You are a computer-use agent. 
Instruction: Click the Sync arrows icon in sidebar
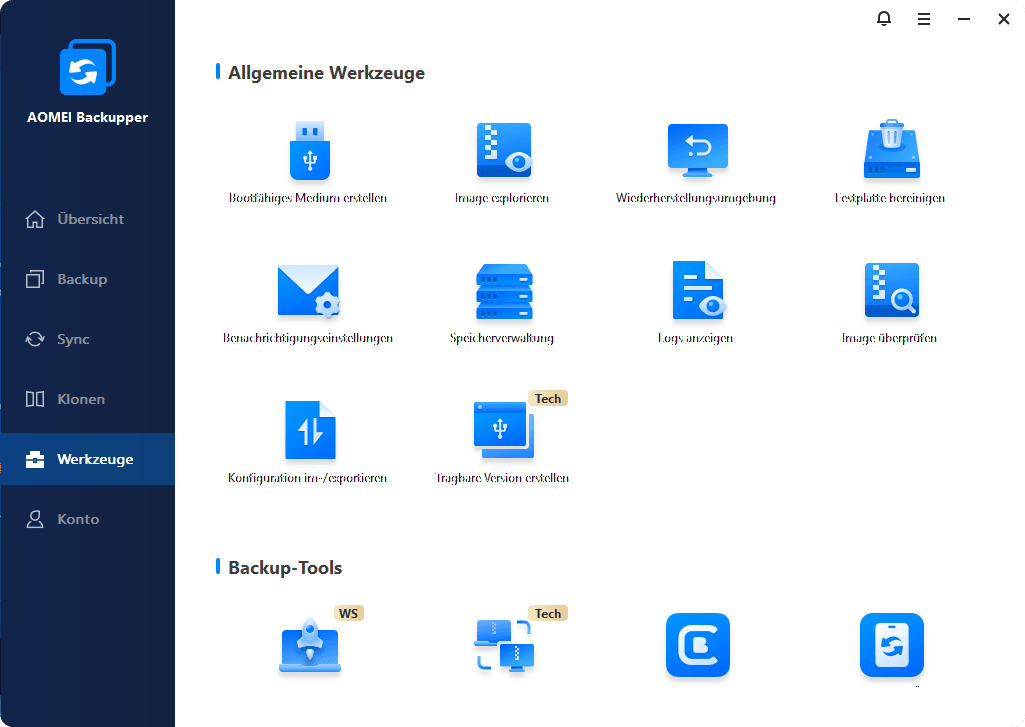click(x=35, y=339)
